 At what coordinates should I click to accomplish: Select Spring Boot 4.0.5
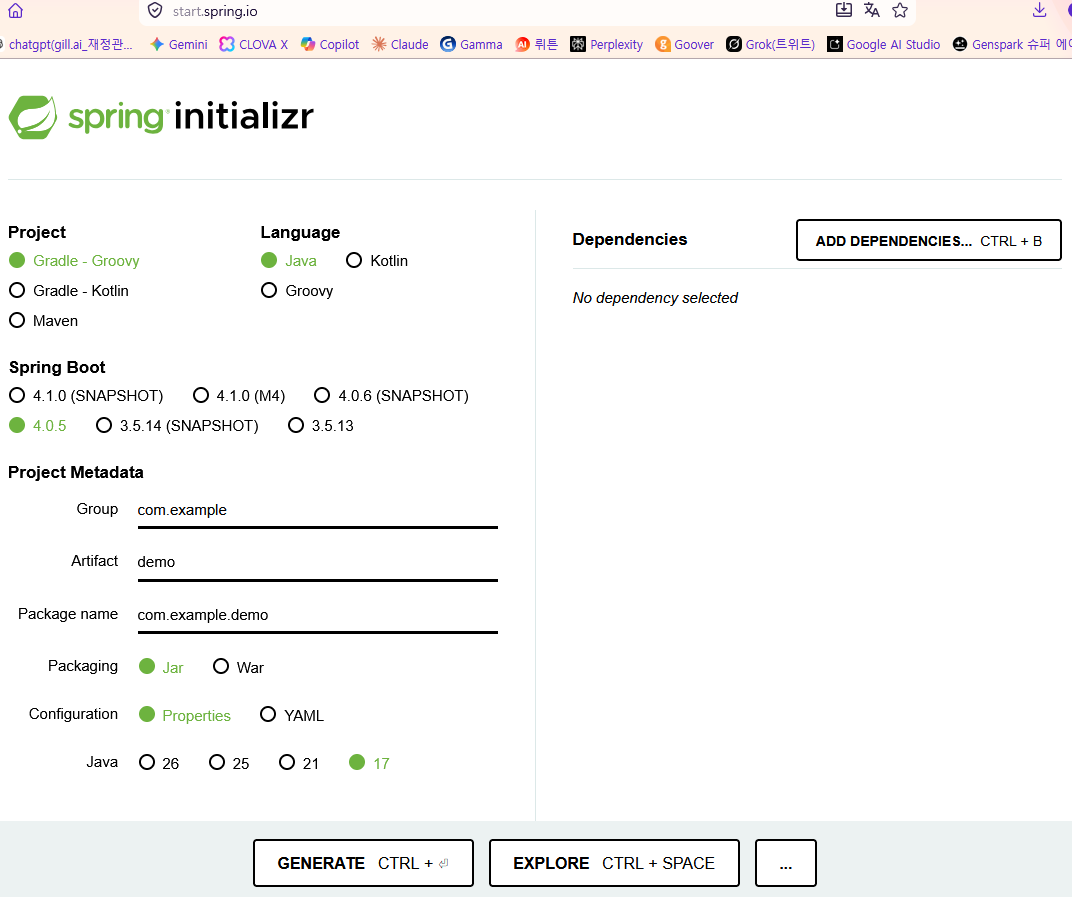tap(38, 426)
